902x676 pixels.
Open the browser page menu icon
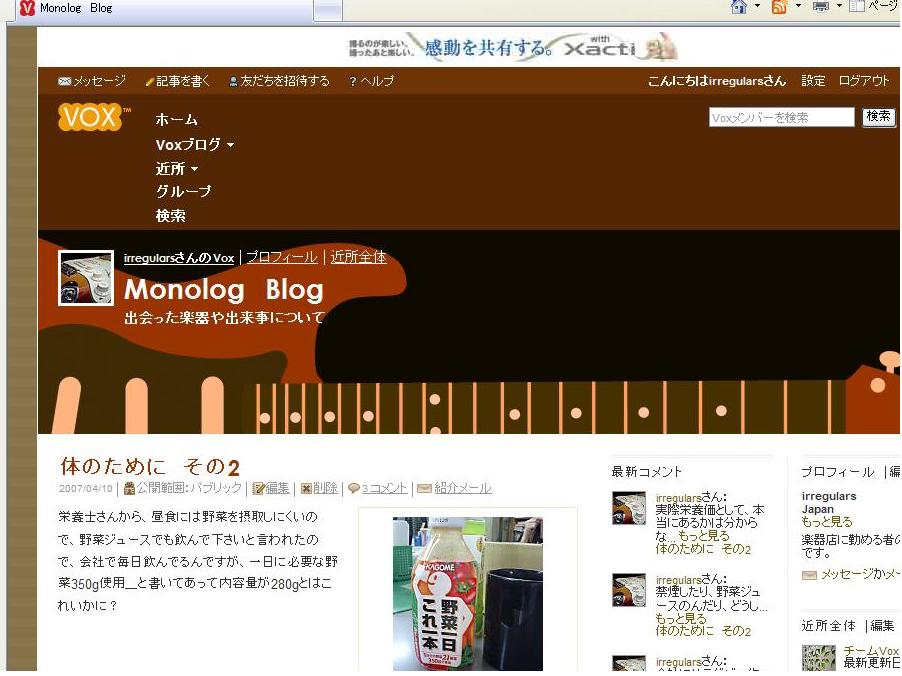pos(857,7)
